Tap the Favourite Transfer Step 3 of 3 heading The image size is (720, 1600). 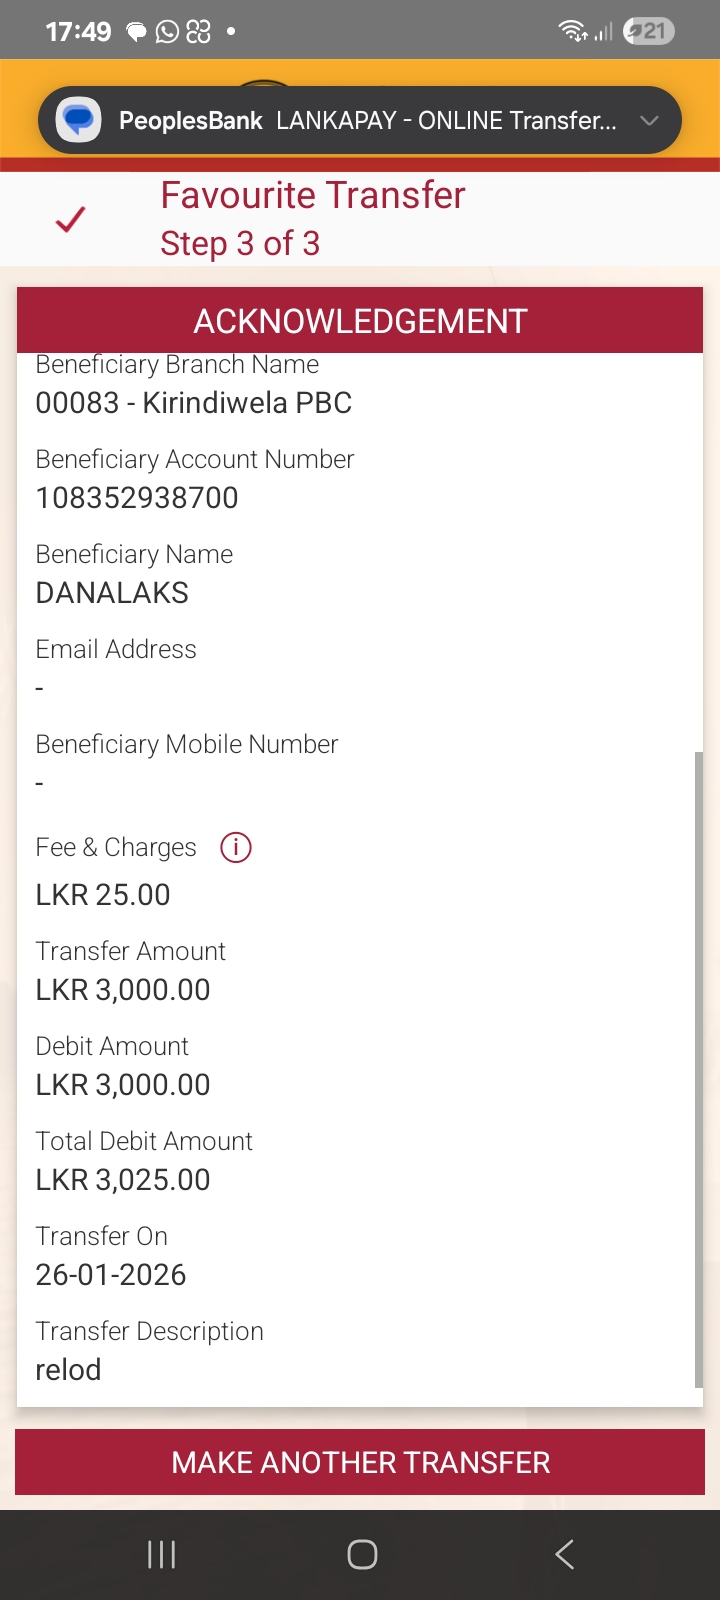(313, 218)
